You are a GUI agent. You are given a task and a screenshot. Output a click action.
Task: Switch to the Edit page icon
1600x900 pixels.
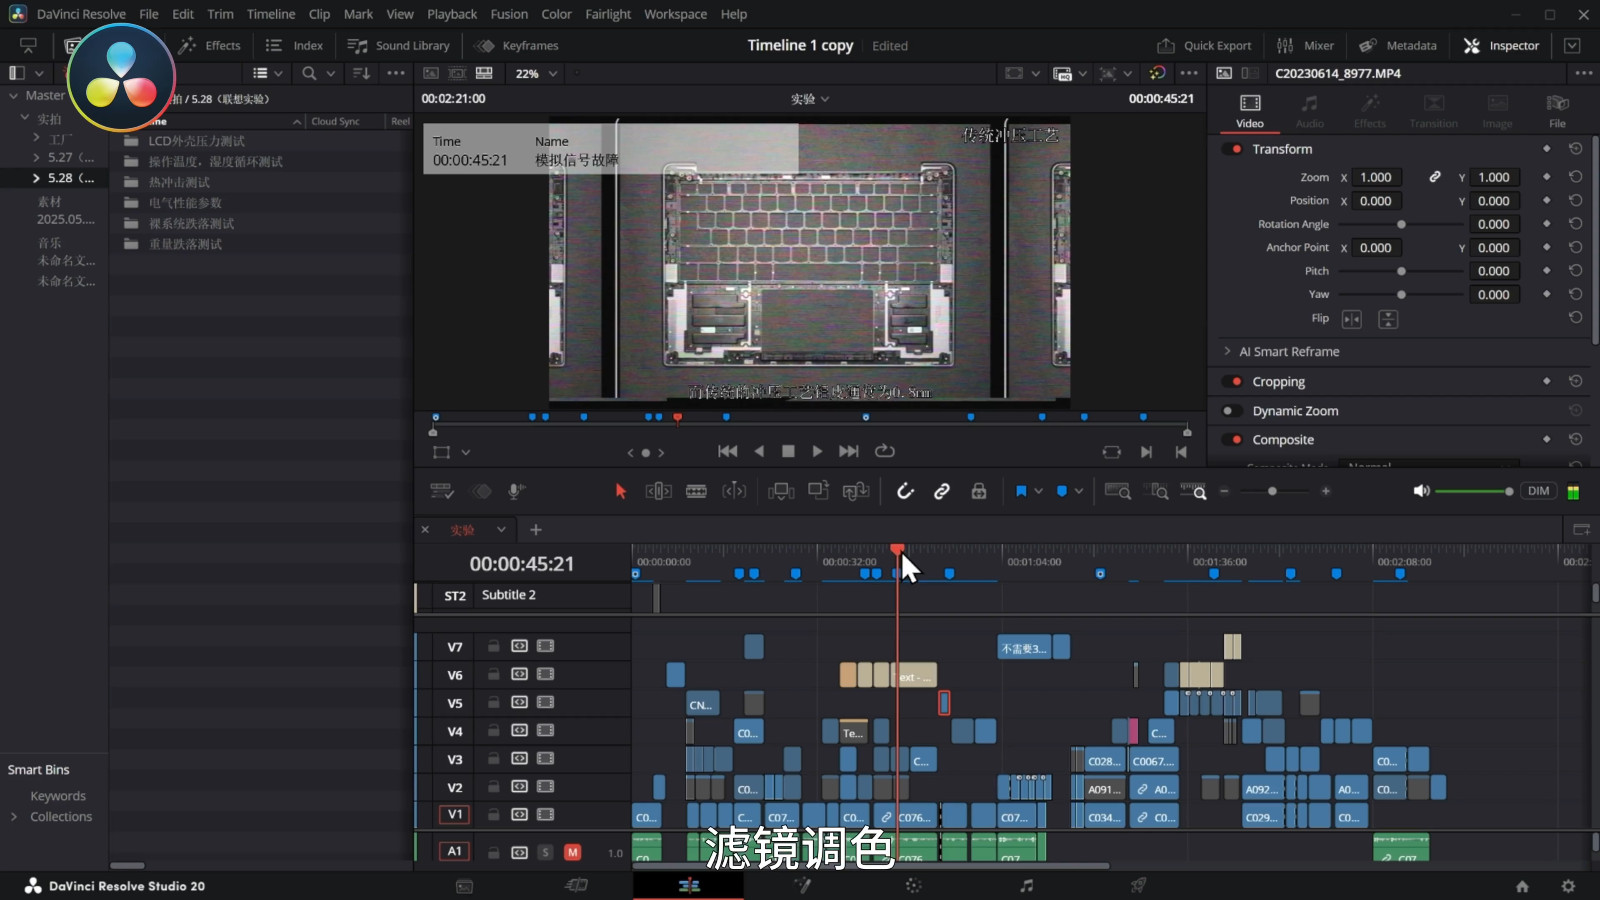[x=689, y=886]
